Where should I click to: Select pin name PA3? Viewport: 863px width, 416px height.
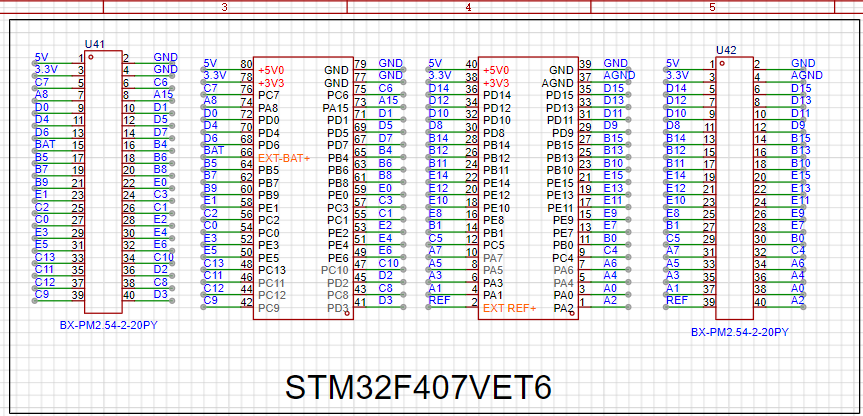point(494,283)
